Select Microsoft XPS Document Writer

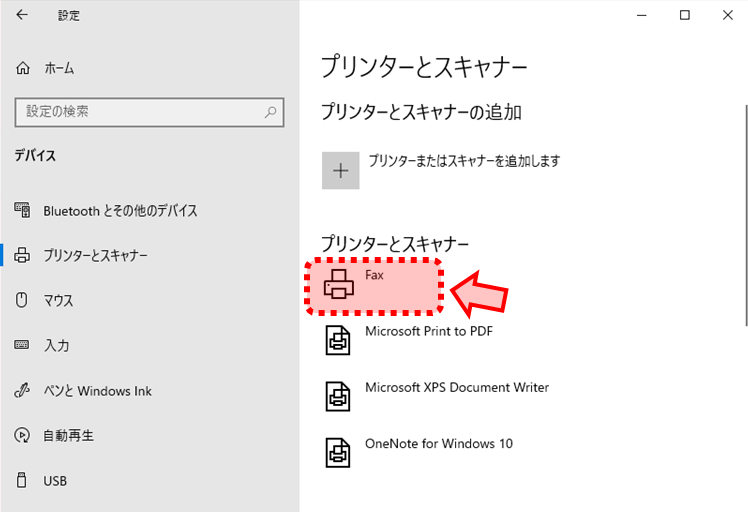coord(456,387)
